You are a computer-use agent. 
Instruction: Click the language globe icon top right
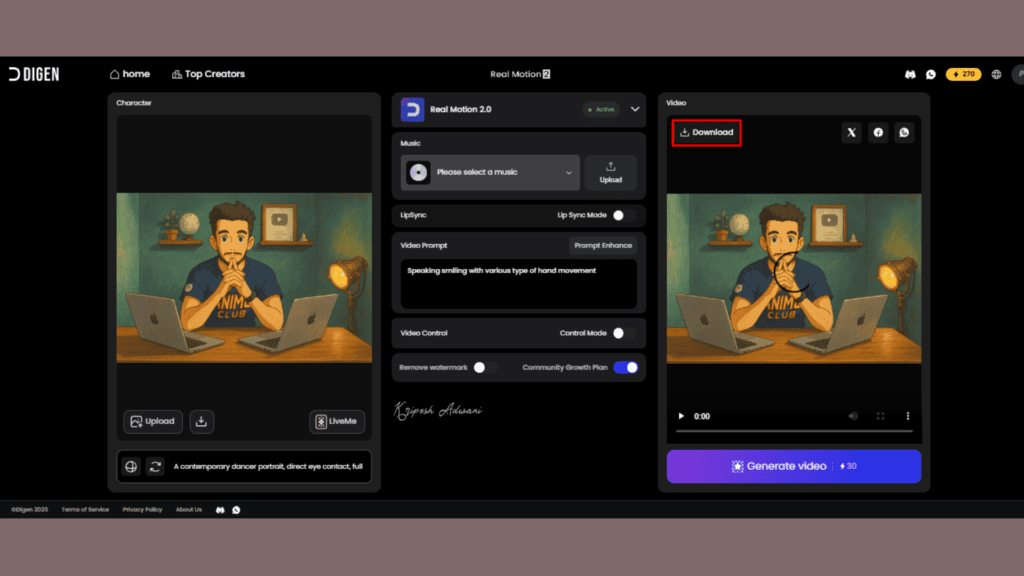point(996,73)
